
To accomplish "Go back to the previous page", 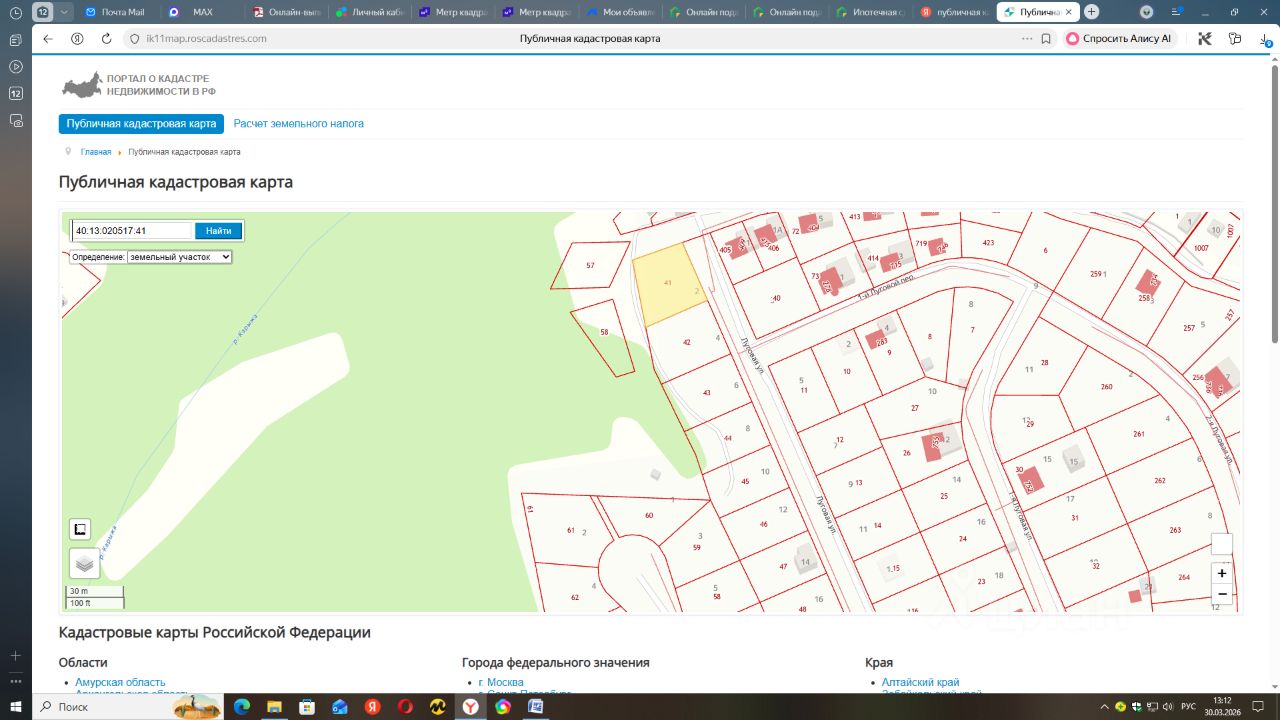I will tap(48, 39).
